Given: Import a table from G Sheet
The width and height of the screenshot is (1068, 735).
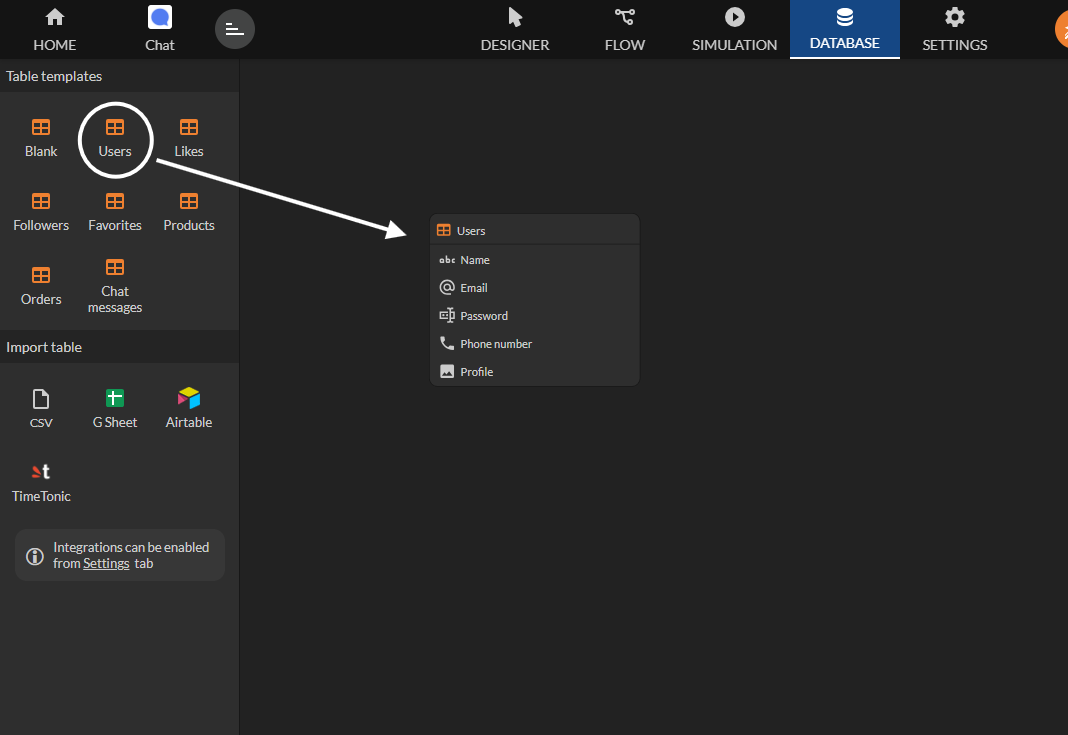Looking at the screenshot, I should (x=115, y=409).
